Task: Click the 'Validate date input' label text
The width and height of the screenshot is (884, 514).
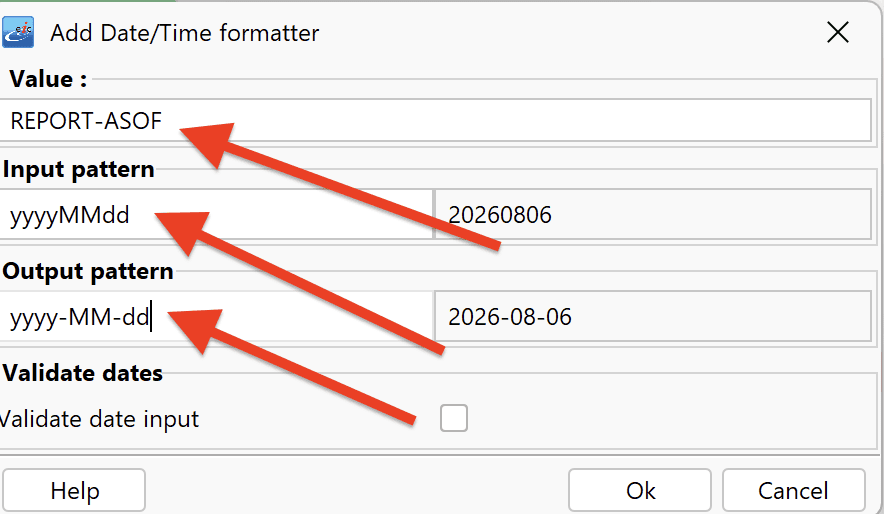Action: [x=99, y=419]
